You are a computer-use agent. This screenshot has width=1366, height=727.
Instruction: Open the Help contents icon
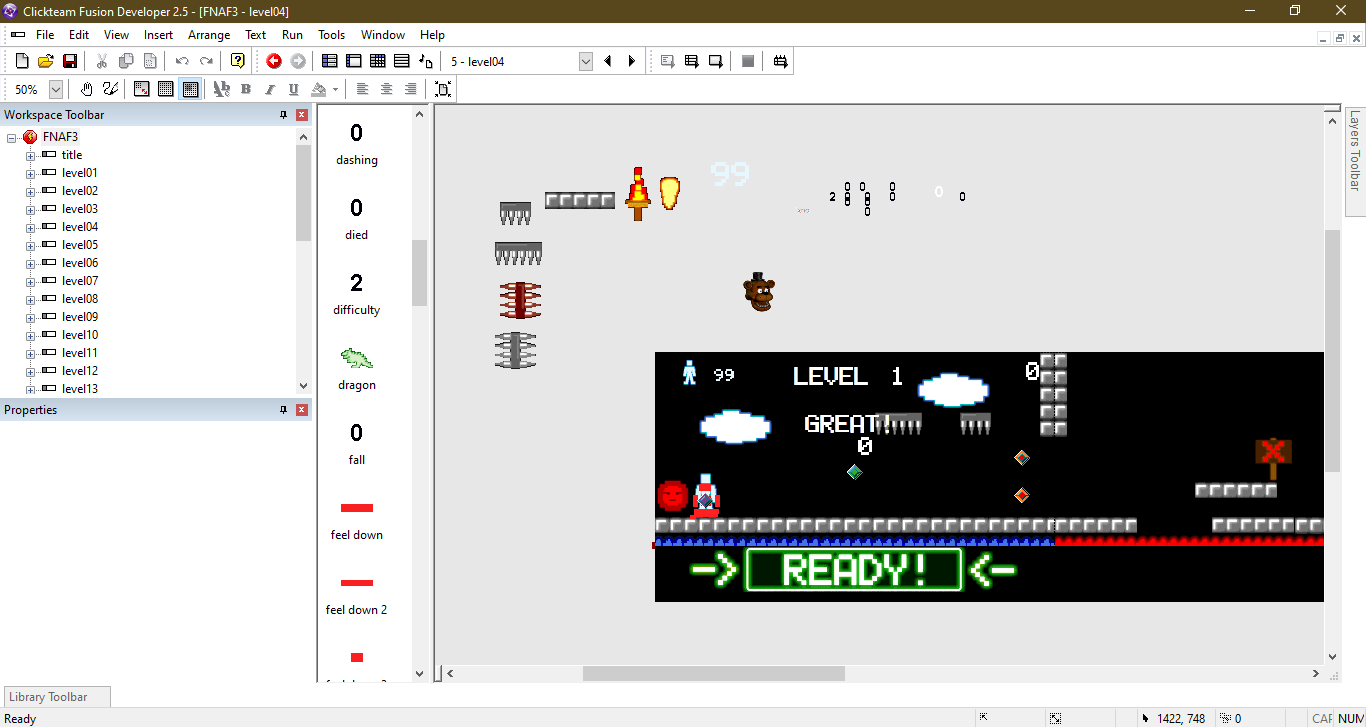[238, 61]
